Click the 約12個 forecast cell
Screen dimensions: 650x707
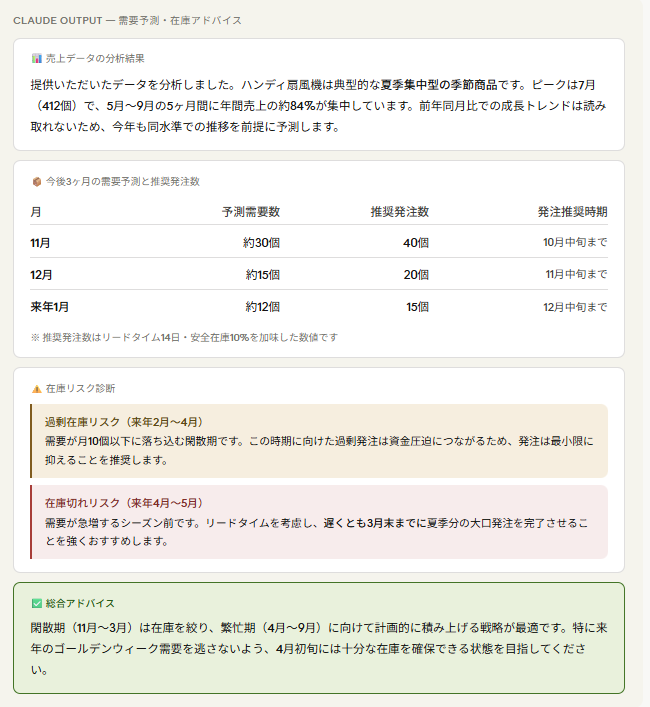(x=263, y=307)
